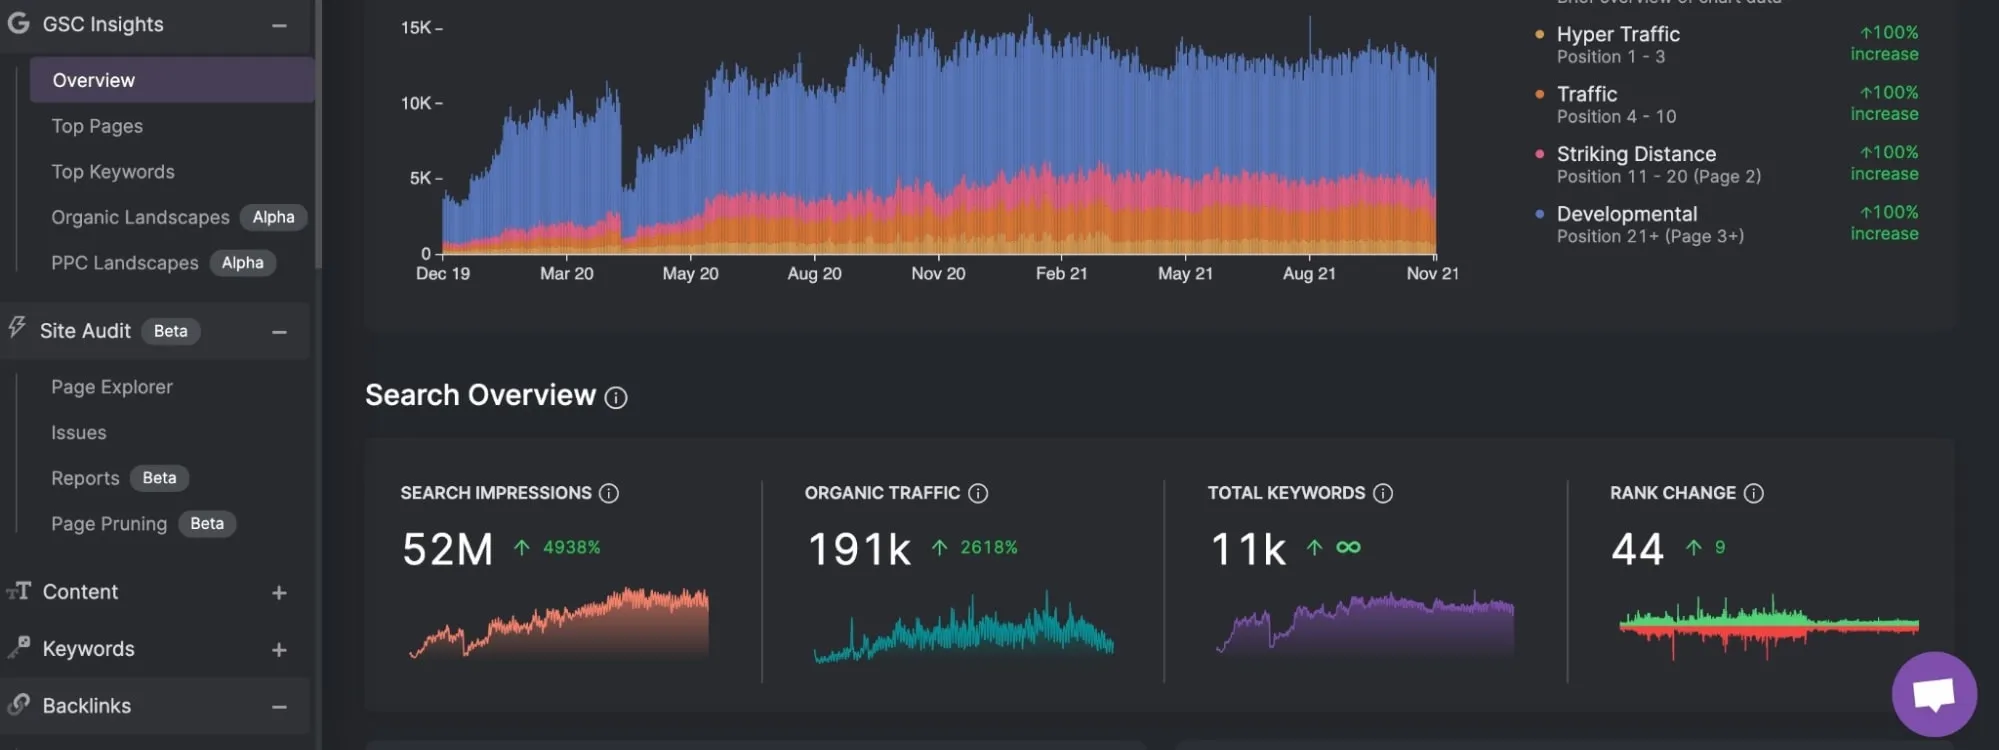Click the Backlinks link icon in sidebar
This screenshot has width=1999, height=750.
(x=18, y=704)
